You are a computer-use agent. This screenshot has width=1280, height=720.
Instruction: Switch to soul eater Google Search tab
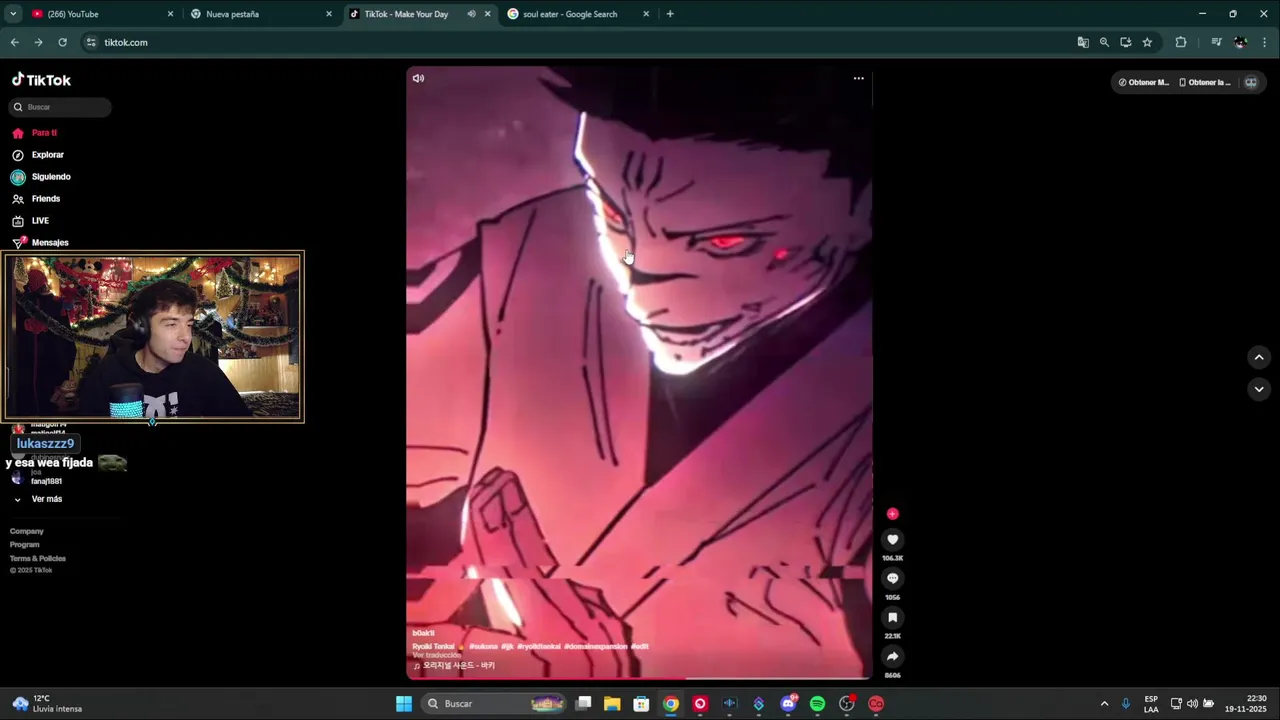[x=579, y=14]
